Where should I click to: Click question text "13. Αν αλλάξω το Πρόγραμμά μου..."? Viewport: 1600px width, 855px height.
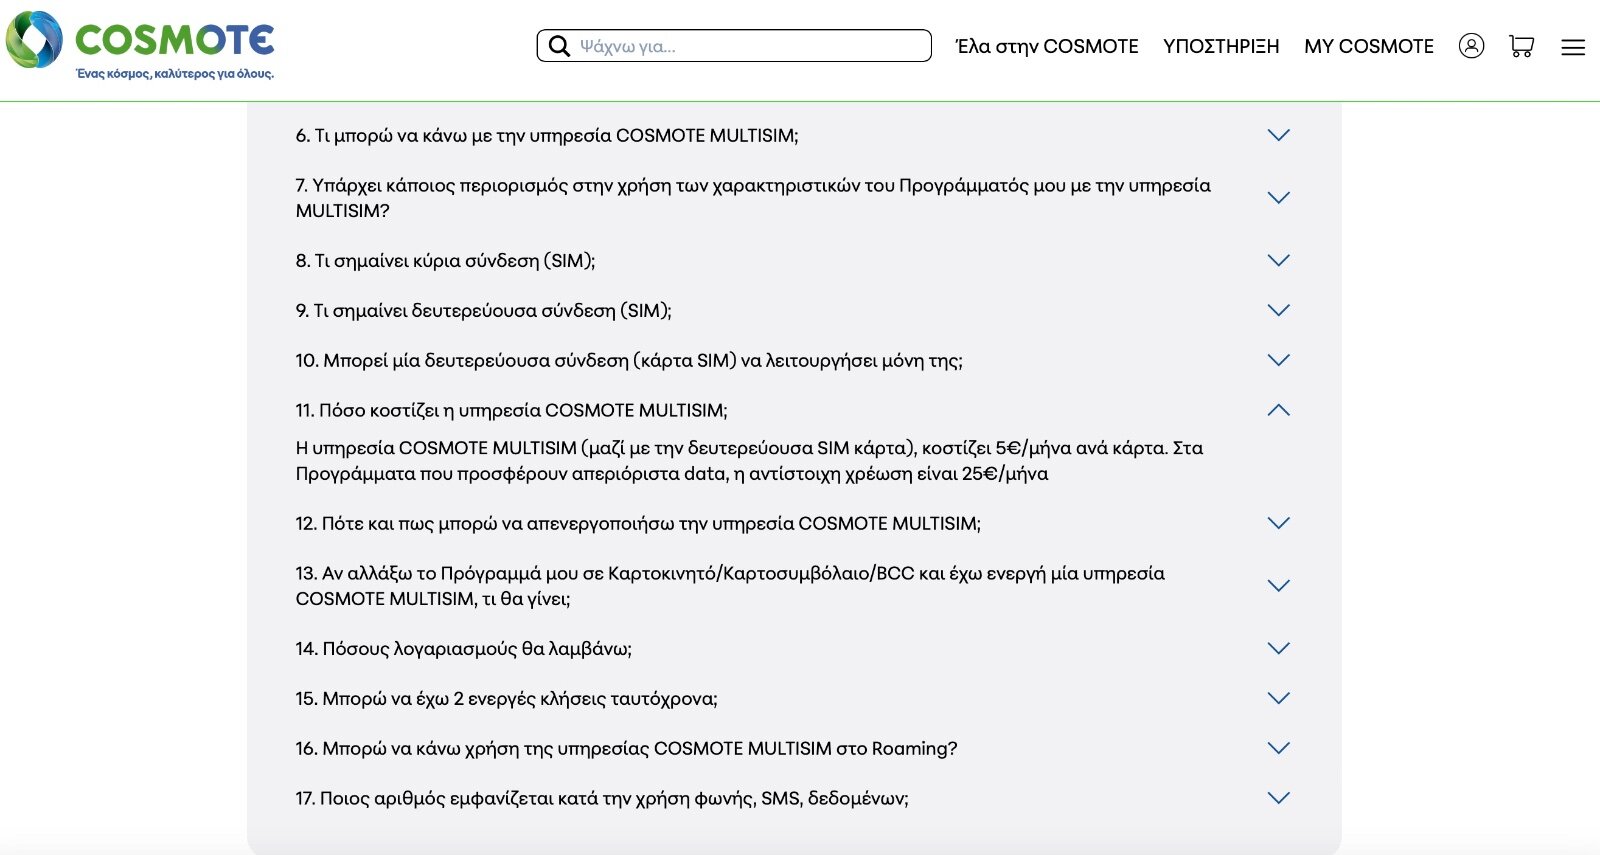(730, 586)
